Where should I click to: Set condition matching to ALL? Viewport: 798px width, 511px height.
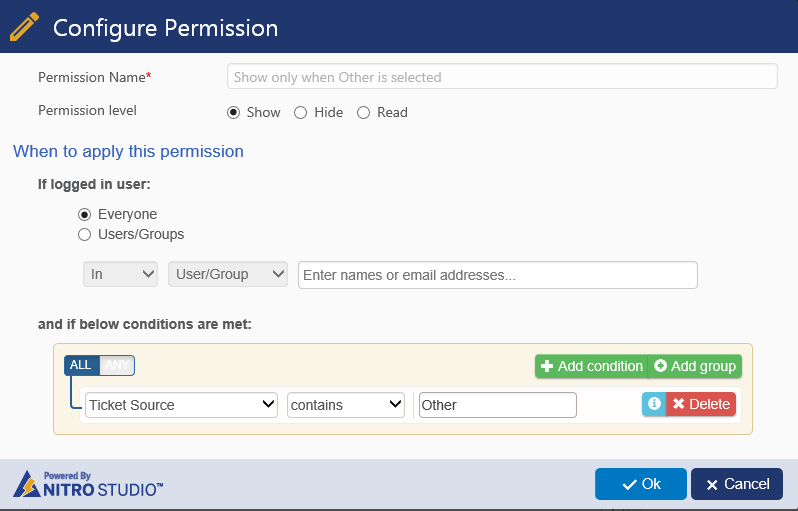[81, 365]
